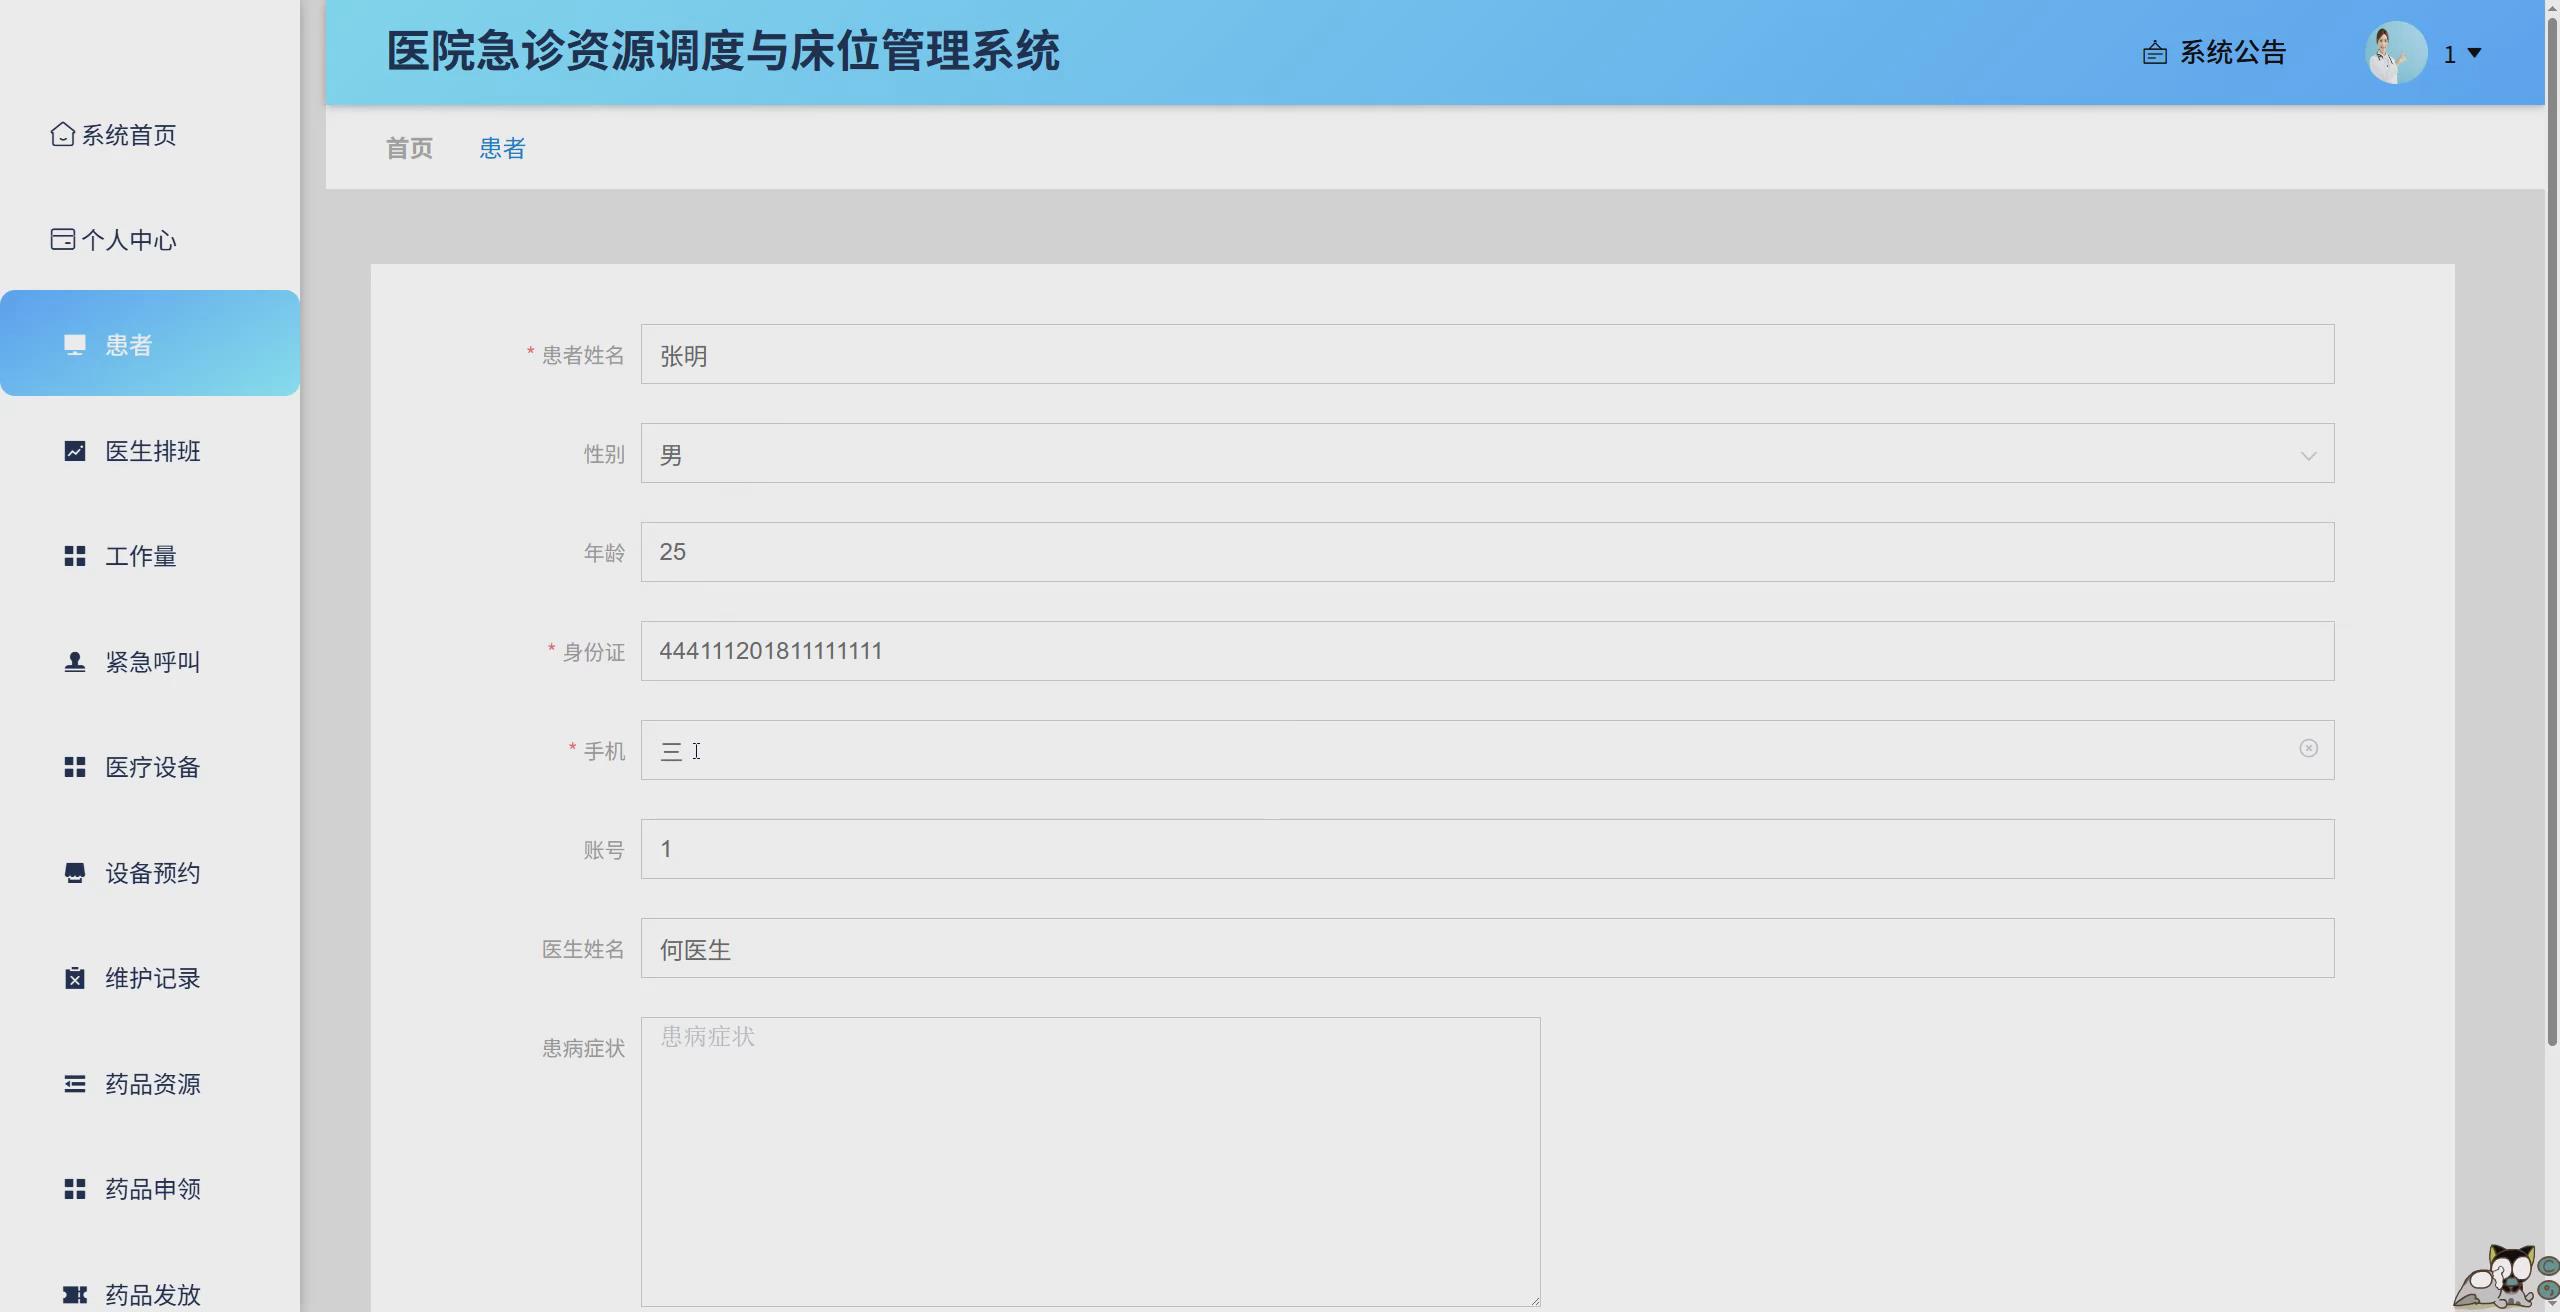2560x1312 pixels.
Task: Open the 个人中心 menu item
Action: [150, 239]
